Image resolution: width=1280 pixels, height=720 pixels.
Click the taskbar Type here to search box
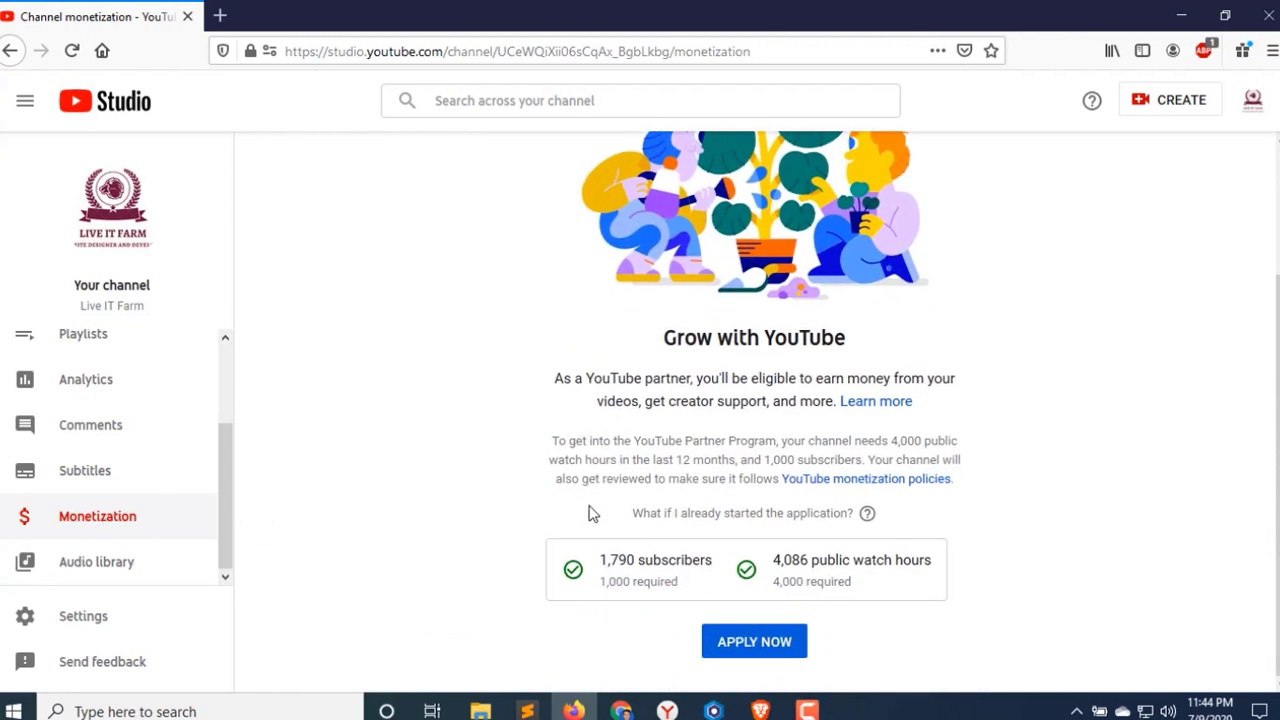pos(200,711)
